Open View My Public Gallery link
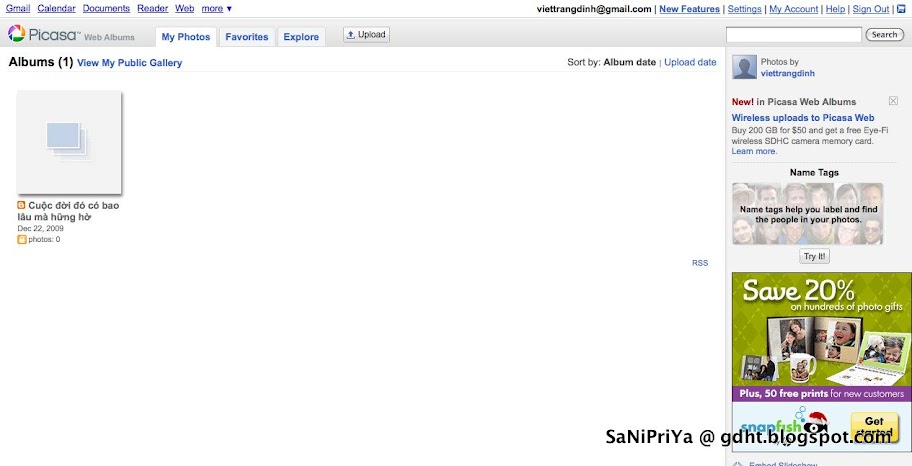Image resolution: width=912 pixels, height=466 pixels. pos(129,63)
